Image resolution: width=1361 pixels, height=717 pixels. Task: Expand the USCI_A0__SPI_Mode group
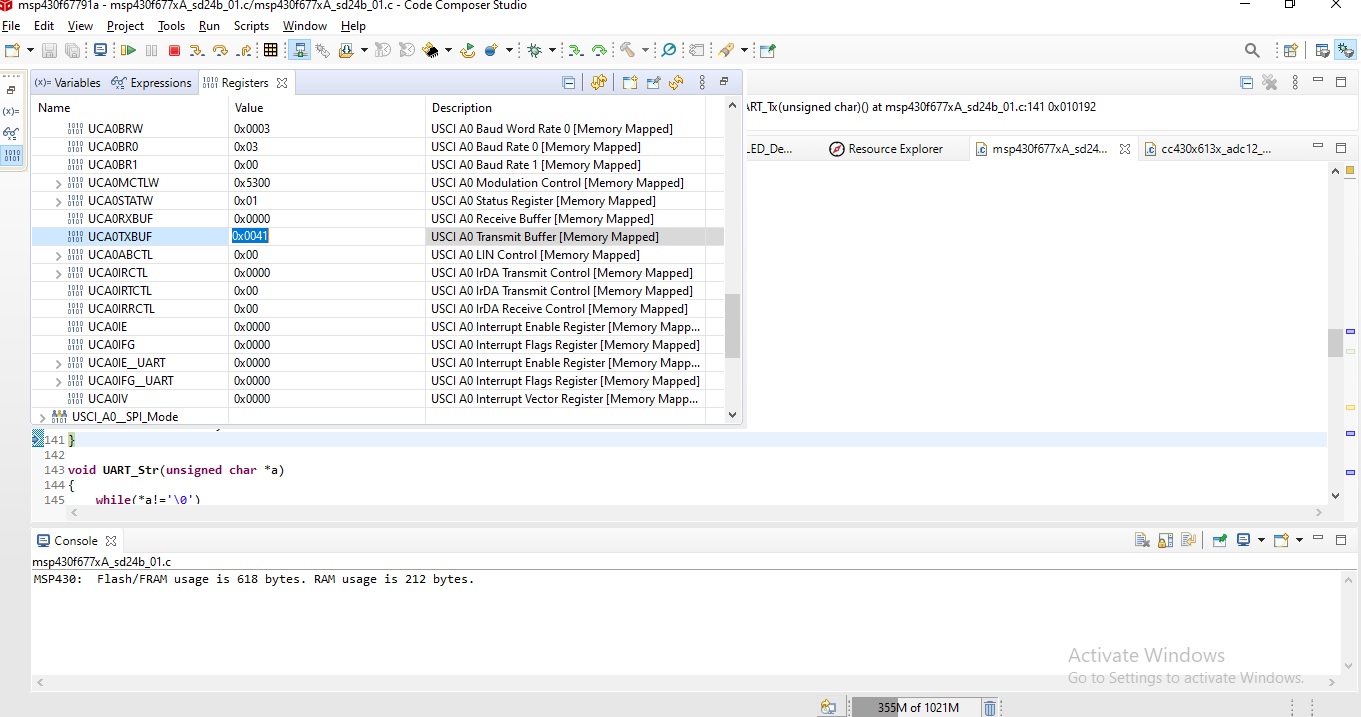42,416
